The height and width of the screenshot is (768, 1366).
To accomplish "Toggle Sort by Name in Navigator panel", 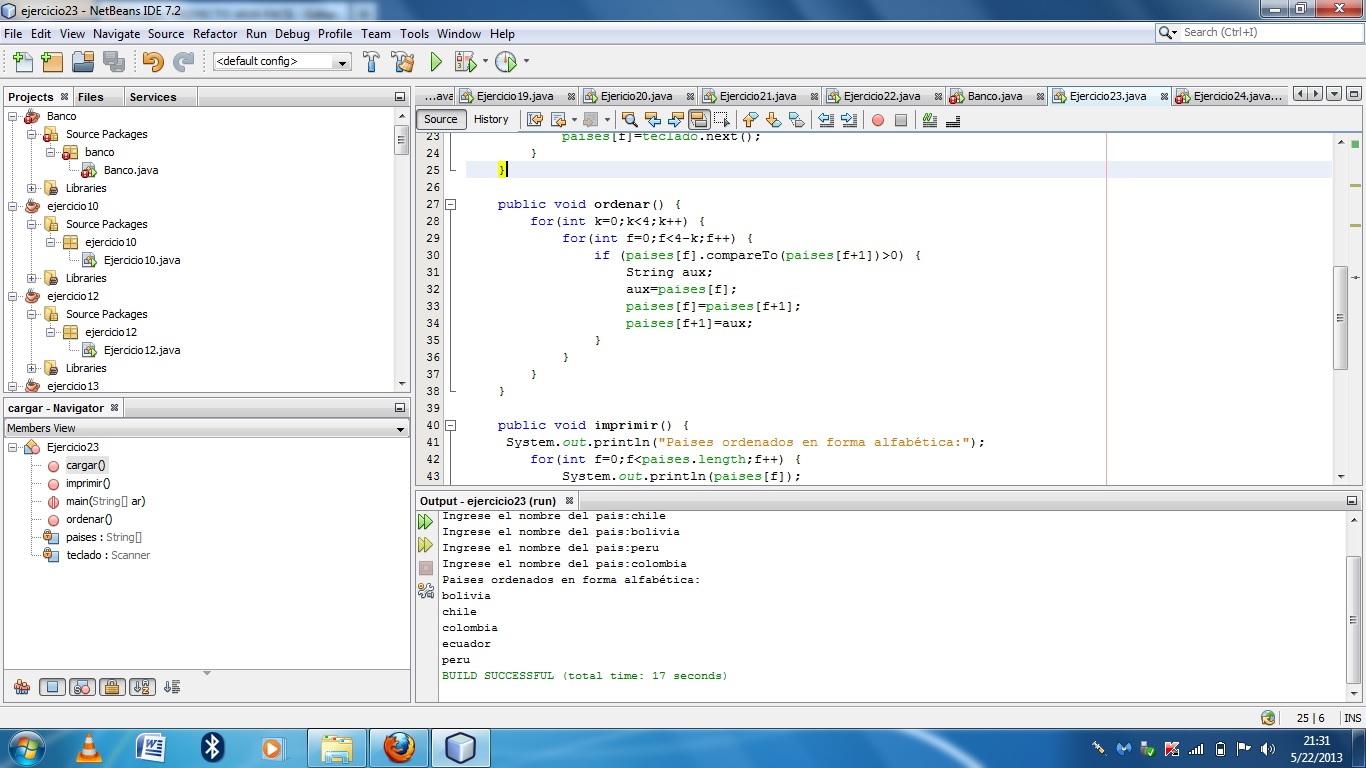I will 141,687.
